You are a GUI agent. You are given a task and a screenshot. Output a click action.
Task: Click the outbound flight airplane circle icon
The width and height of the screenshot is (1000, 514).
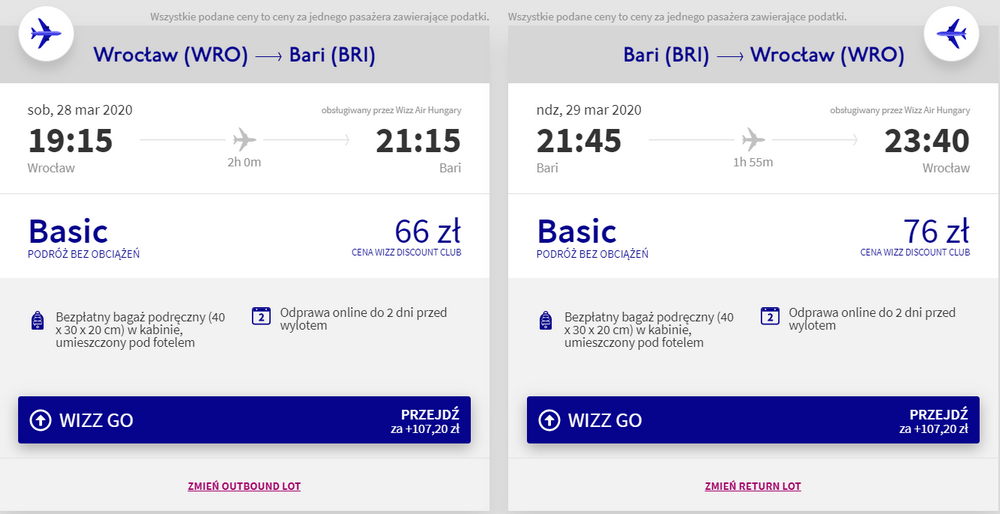[46, 34]
